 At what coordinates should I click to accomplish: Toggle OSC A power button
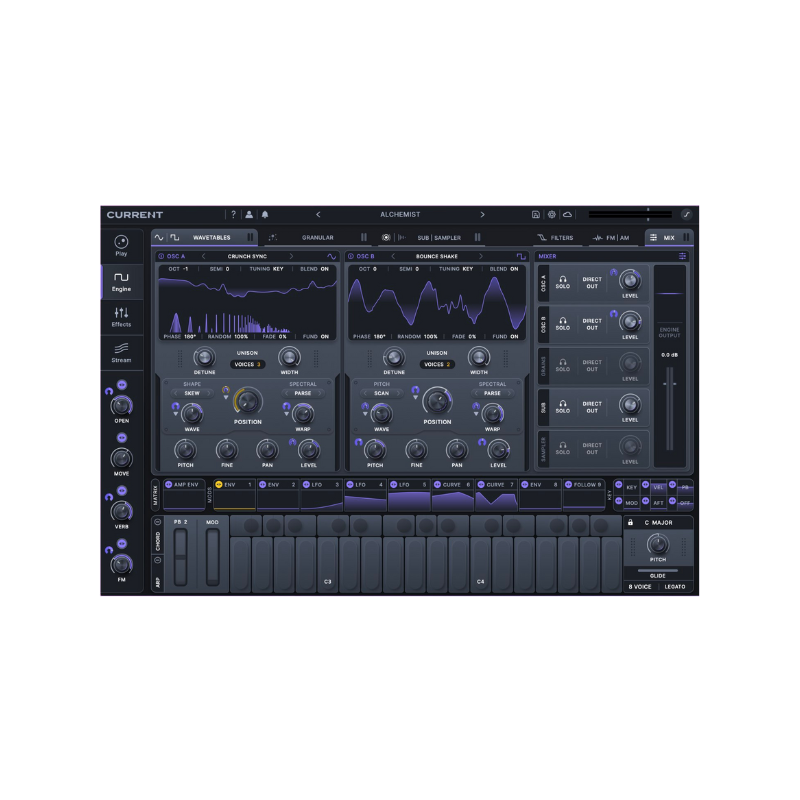(161, 256)
